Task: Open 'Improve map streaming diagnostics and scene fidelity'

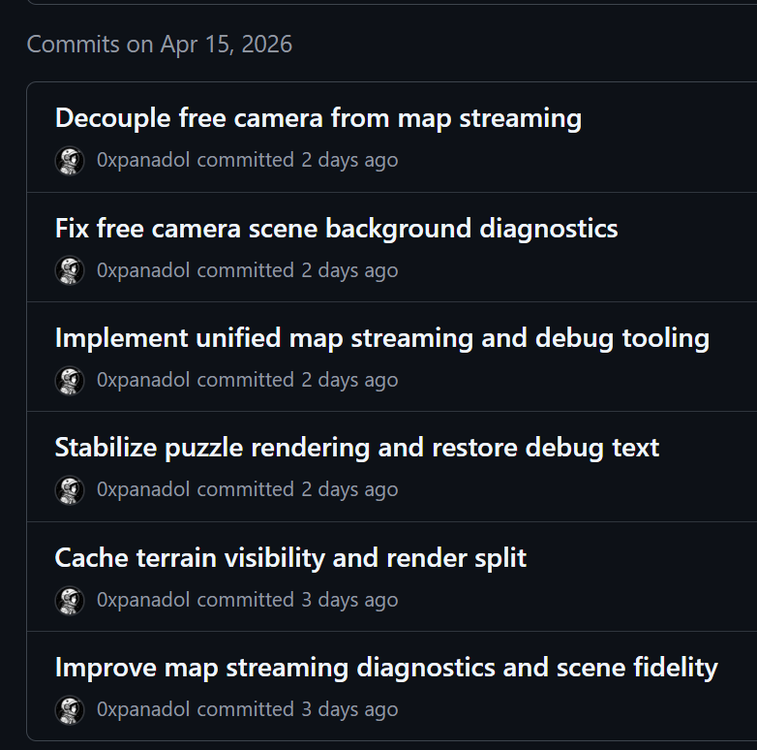Action: point(386,667)
